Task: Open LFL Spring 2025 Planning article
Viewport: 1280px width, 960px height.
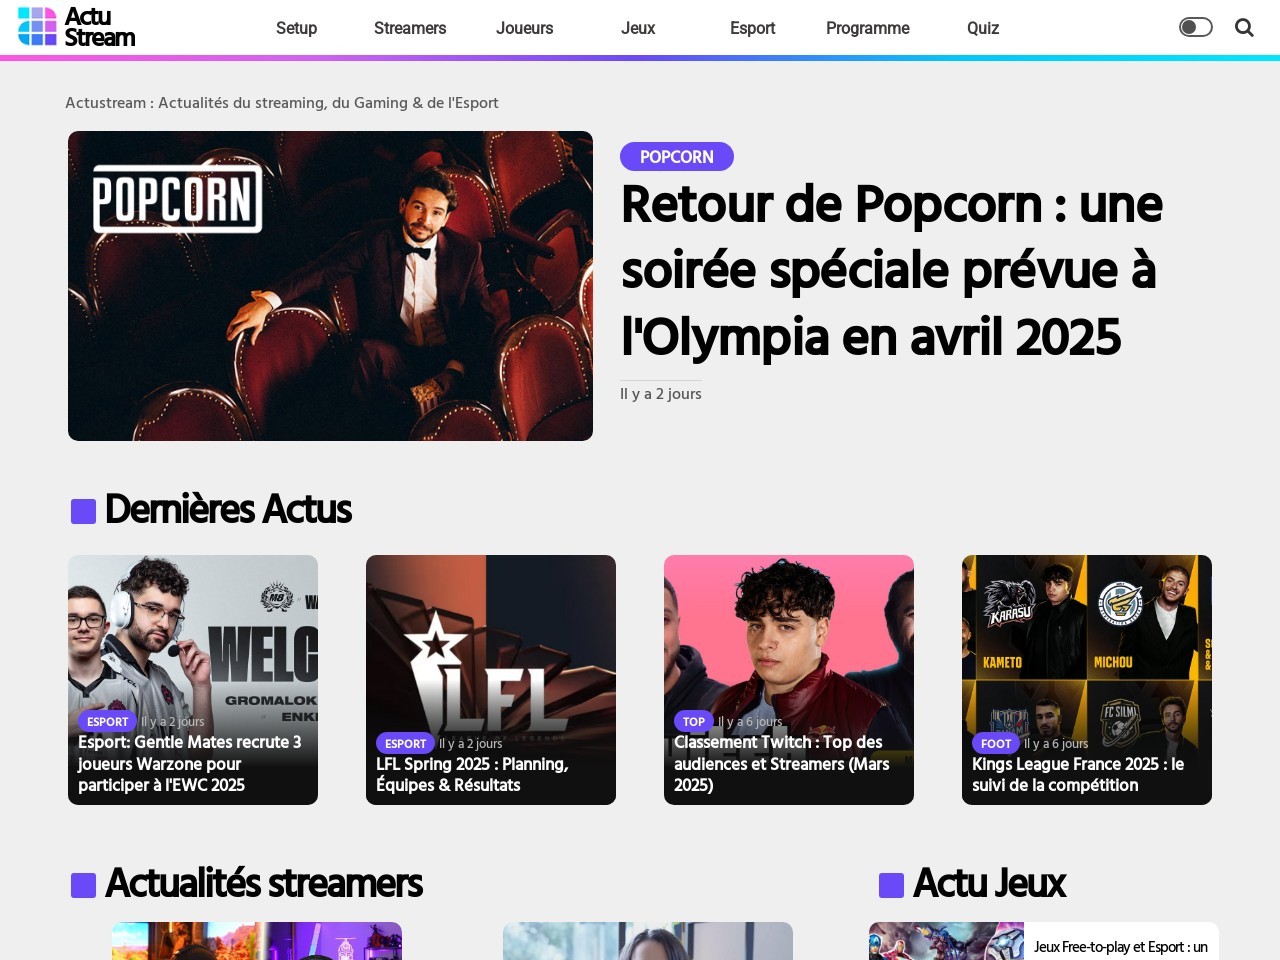Action: [x=472, y=774]
